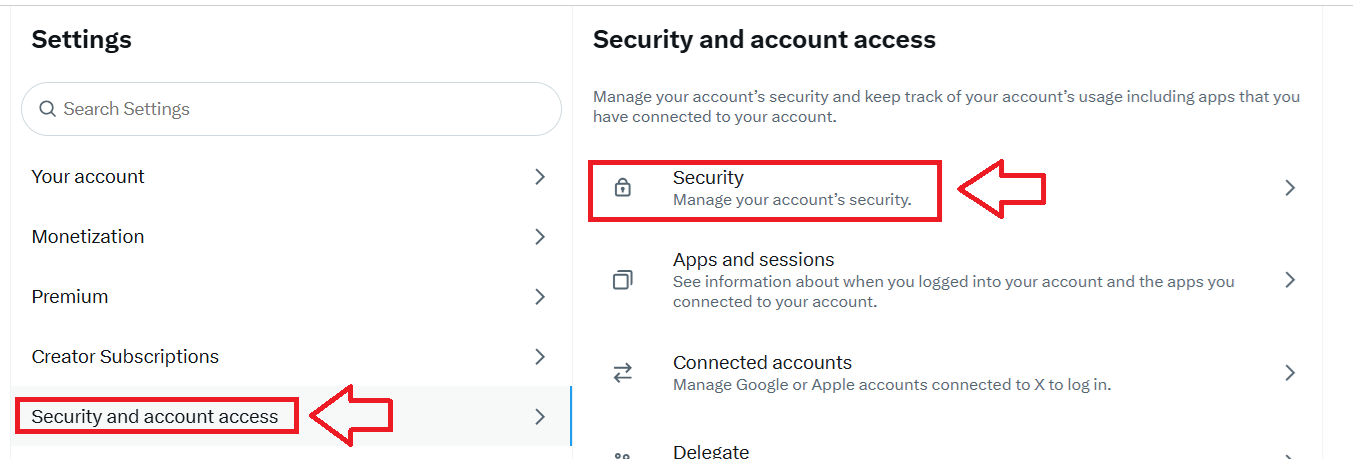Click the chevron beside Security option
Image resolution: width=1353 pixels, height=459 pixels.
[x=1290, y=188]
